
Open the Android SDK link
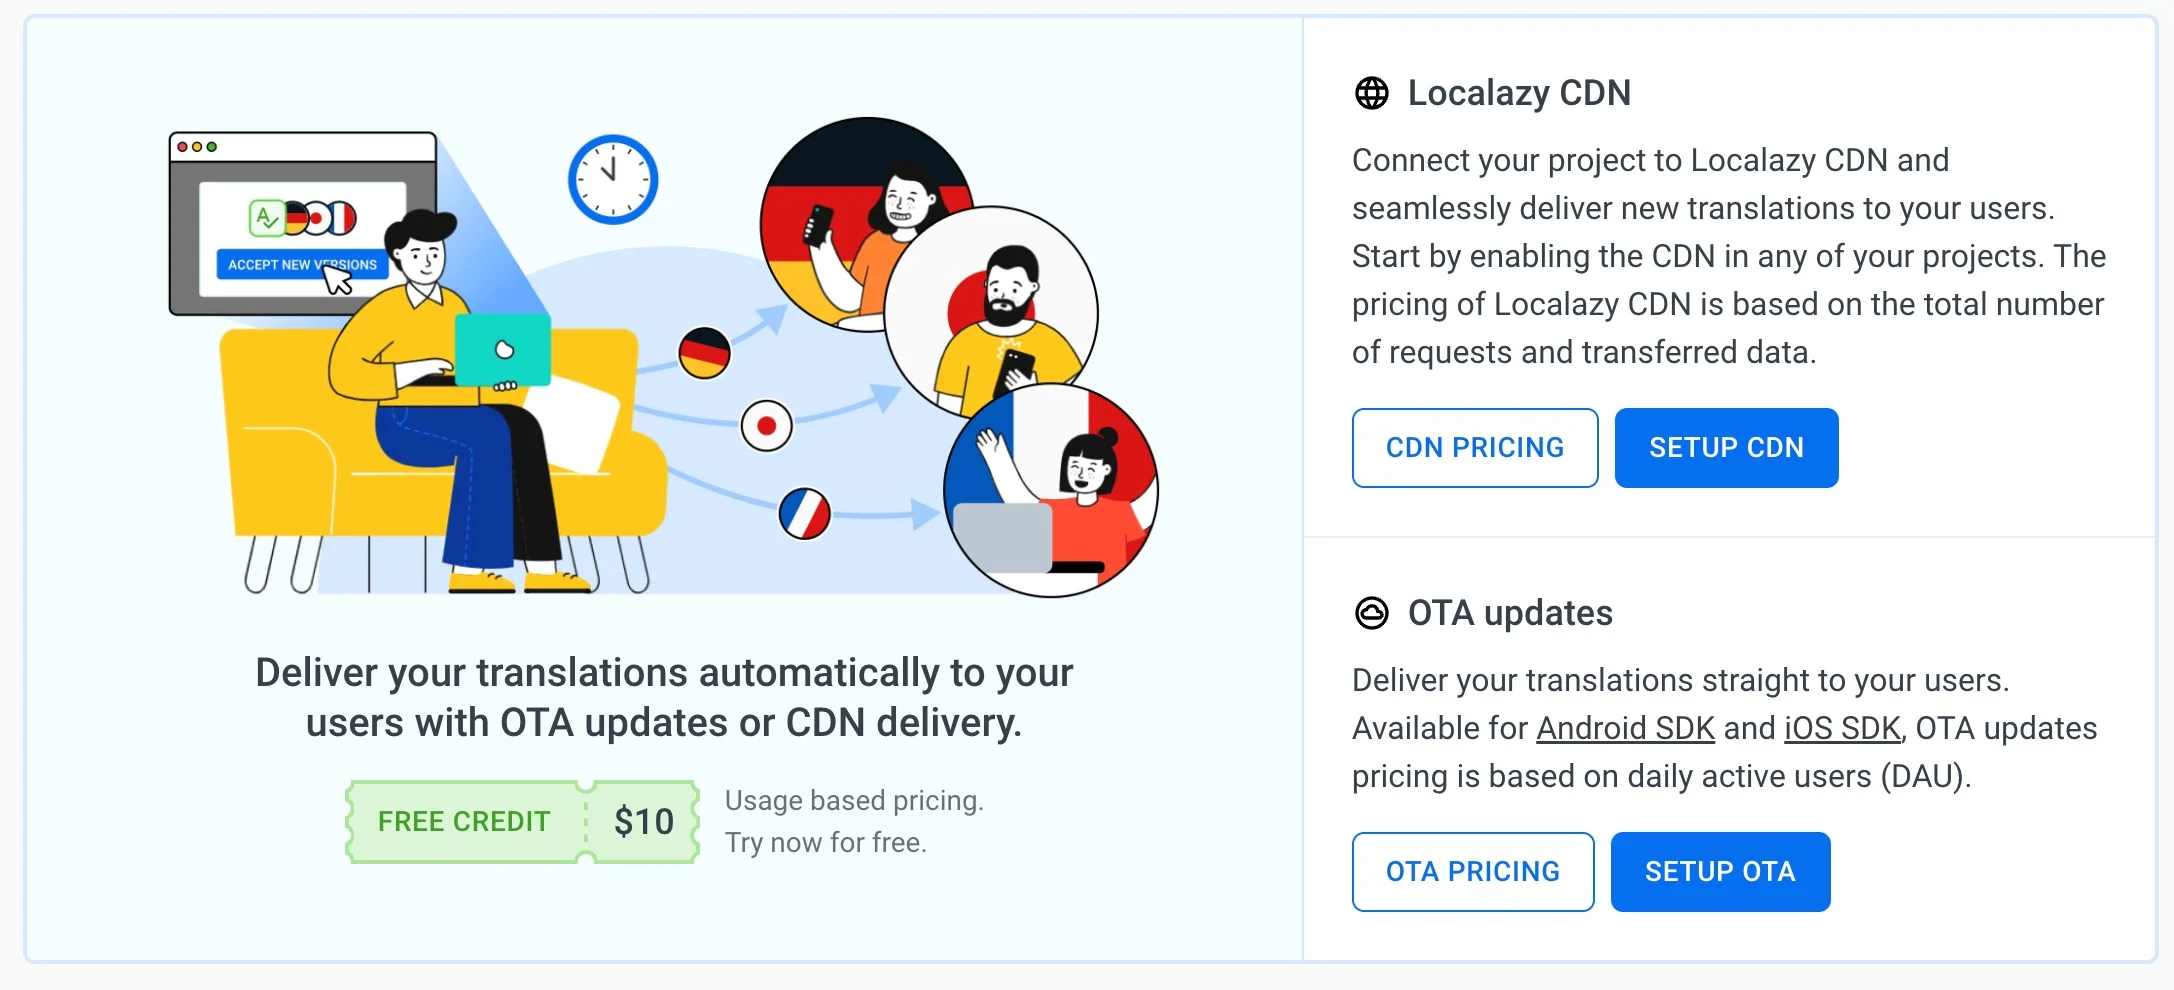coord(1624,728)
